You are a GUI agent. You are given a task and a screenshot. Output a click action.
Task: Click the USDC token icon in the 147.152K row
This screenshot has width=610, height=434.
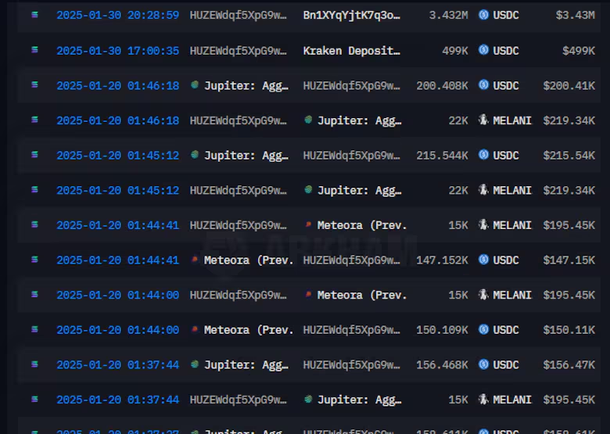[484, 259]
